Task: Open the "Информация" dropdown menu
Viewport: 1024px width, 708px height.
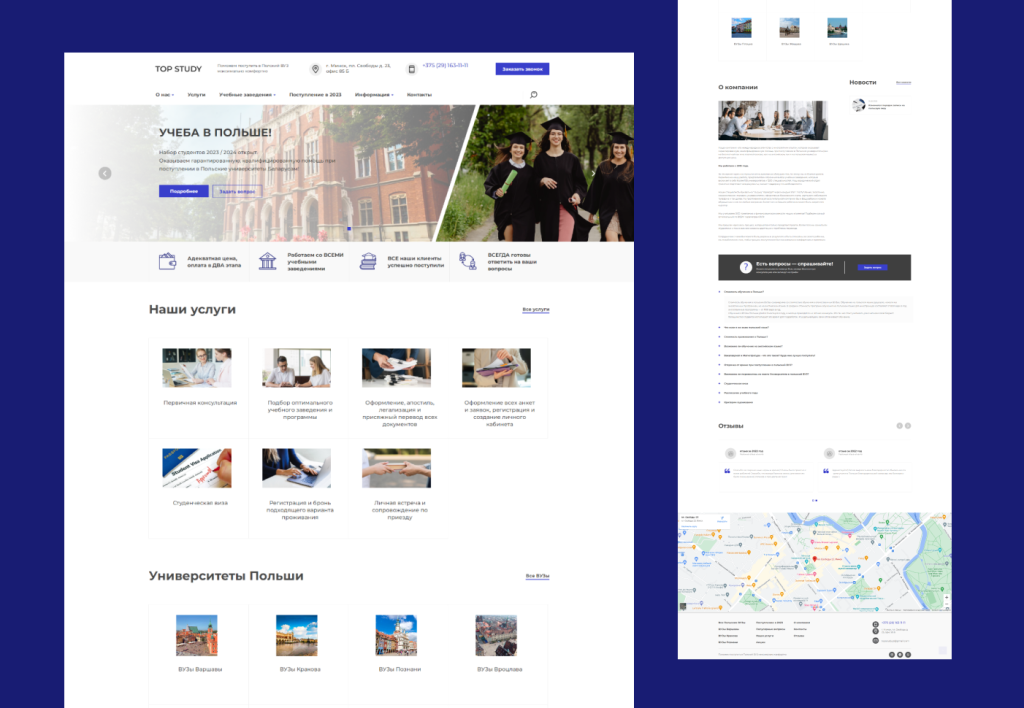Action: click(373, 95)
